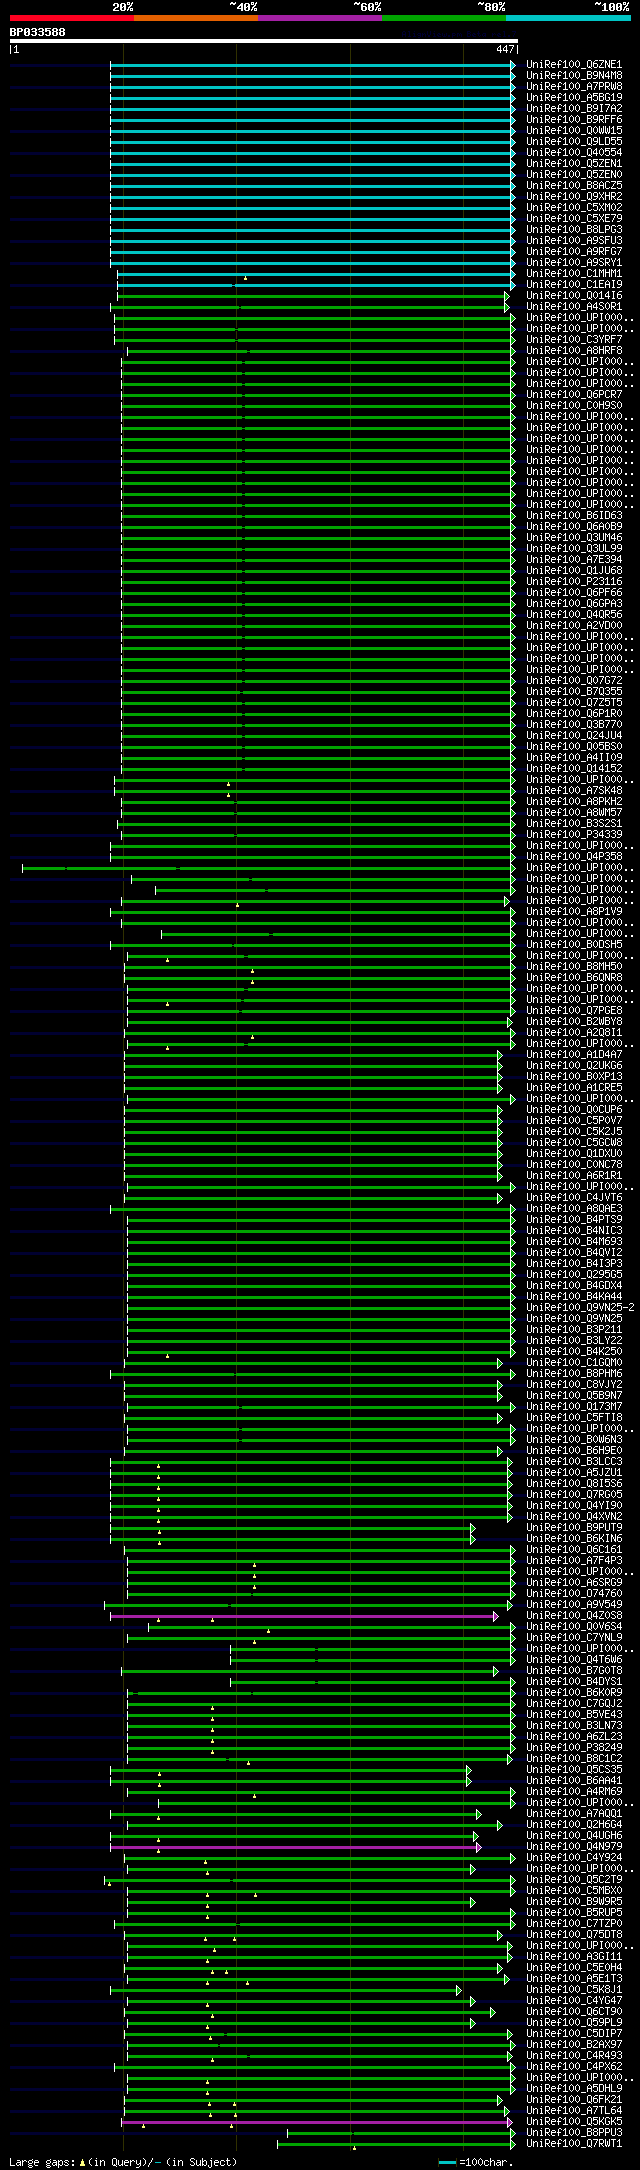Screen dimensions: 640x2170
Task: Click the green ~80% identity legend segment
Action: coord(444,18)
